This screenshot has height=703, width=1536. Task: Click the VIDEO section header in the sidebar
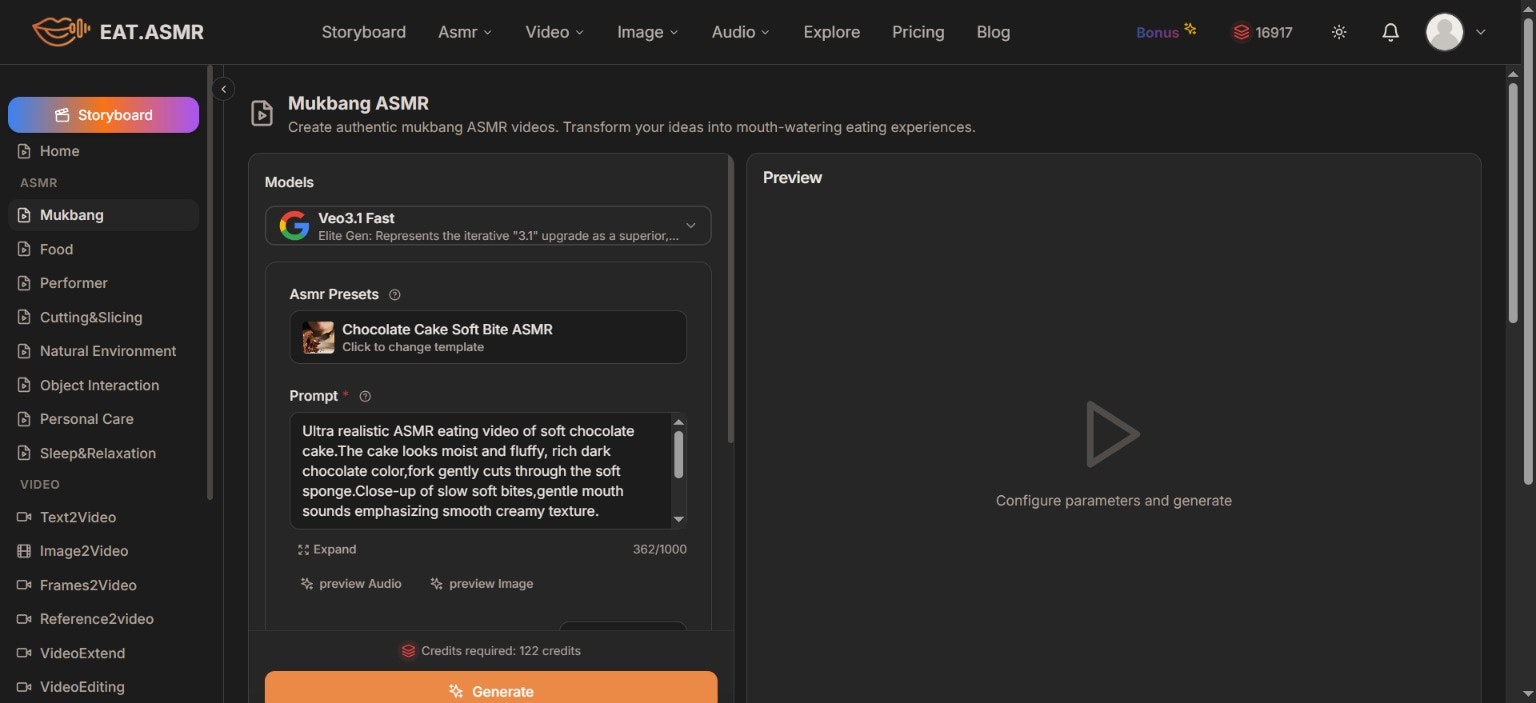pyautogui.click(x=40, y=484)
